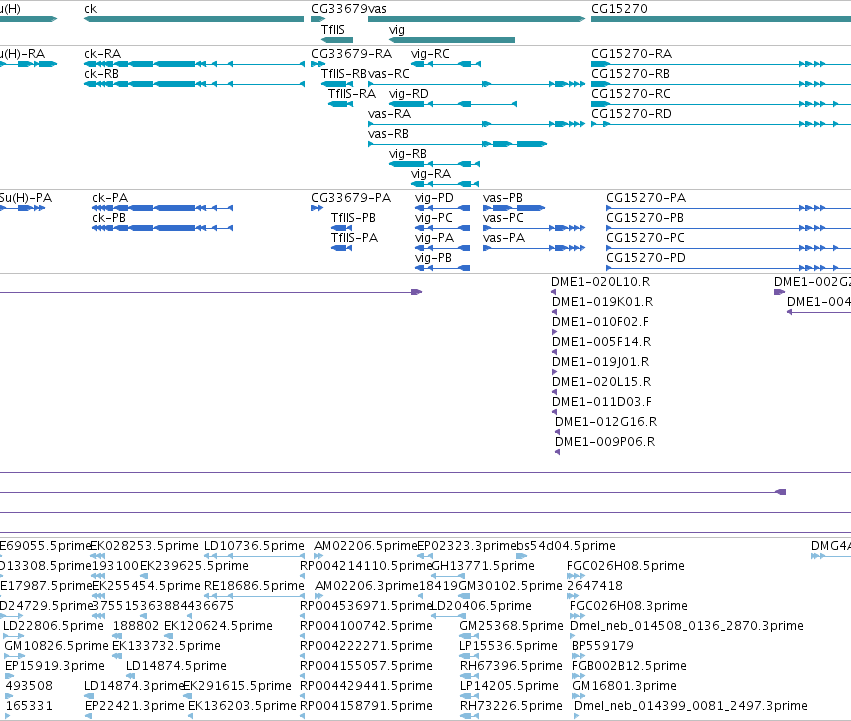Image resolution: width=851 pixels, height=721 pixels.
Task: Open EST label 'RP004429441.5prime'
Action: tap(366, 686)
